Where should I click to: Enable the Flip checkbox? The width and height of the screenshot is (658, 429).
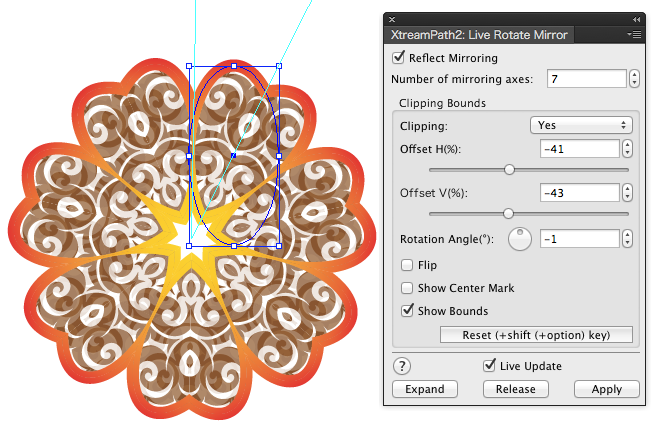pos(407,265)
